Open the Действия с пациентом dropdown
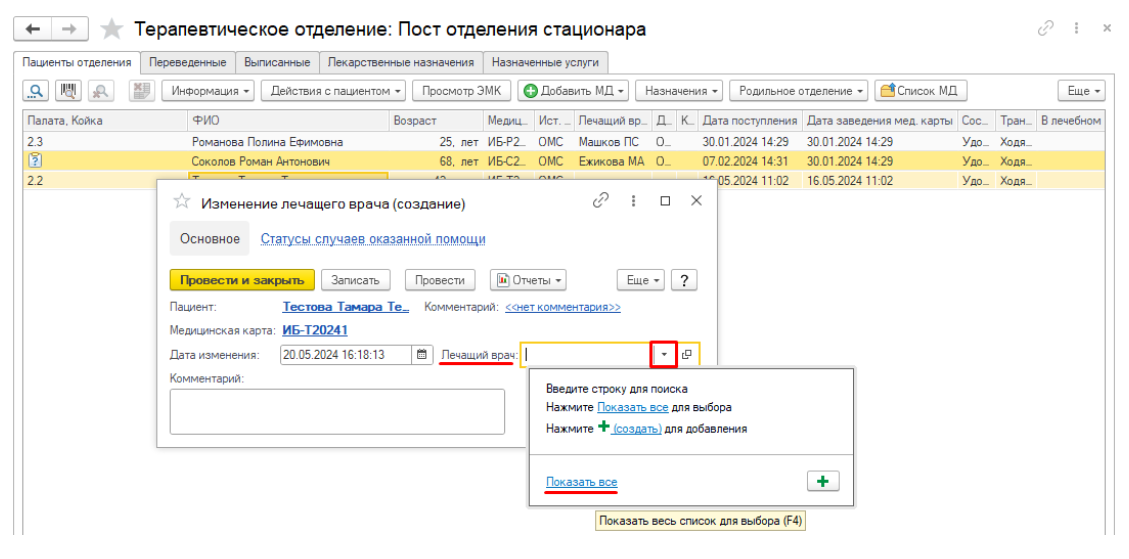 pyautogui.click(x=333, y=91)
